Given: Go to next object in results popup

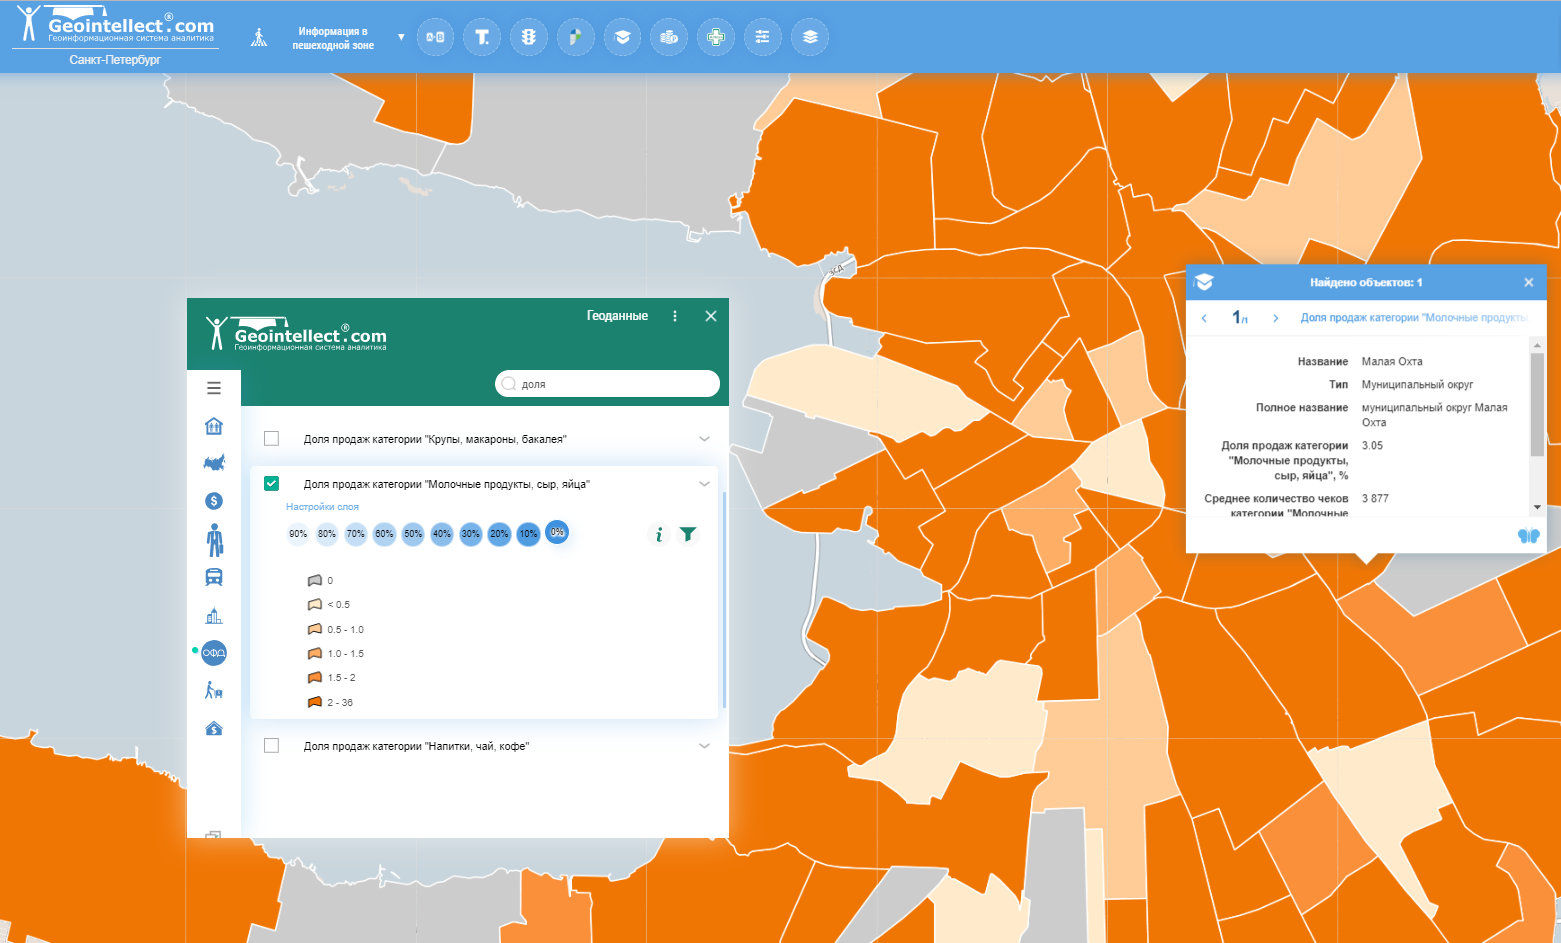Looking at the screenshot, I should [1275, 318].
